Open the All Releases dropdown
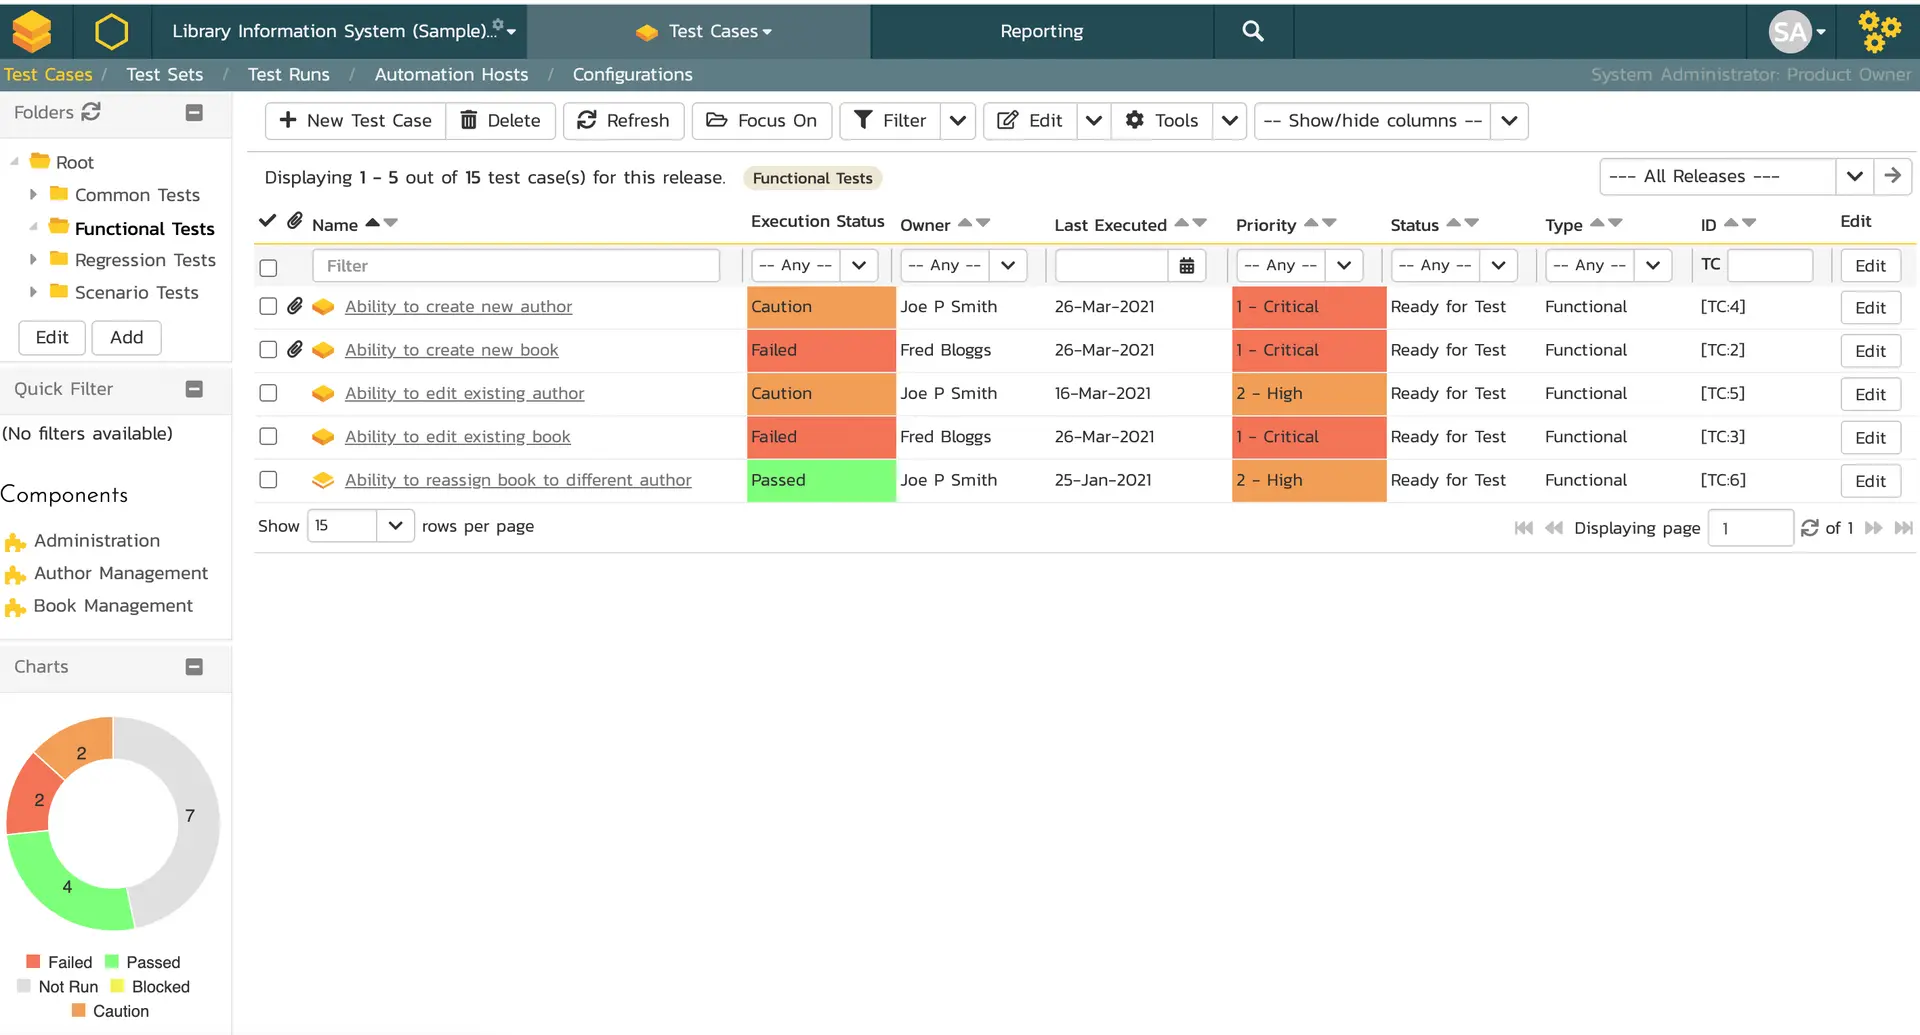1920x1035 pixels. [x=1854, y=176]
